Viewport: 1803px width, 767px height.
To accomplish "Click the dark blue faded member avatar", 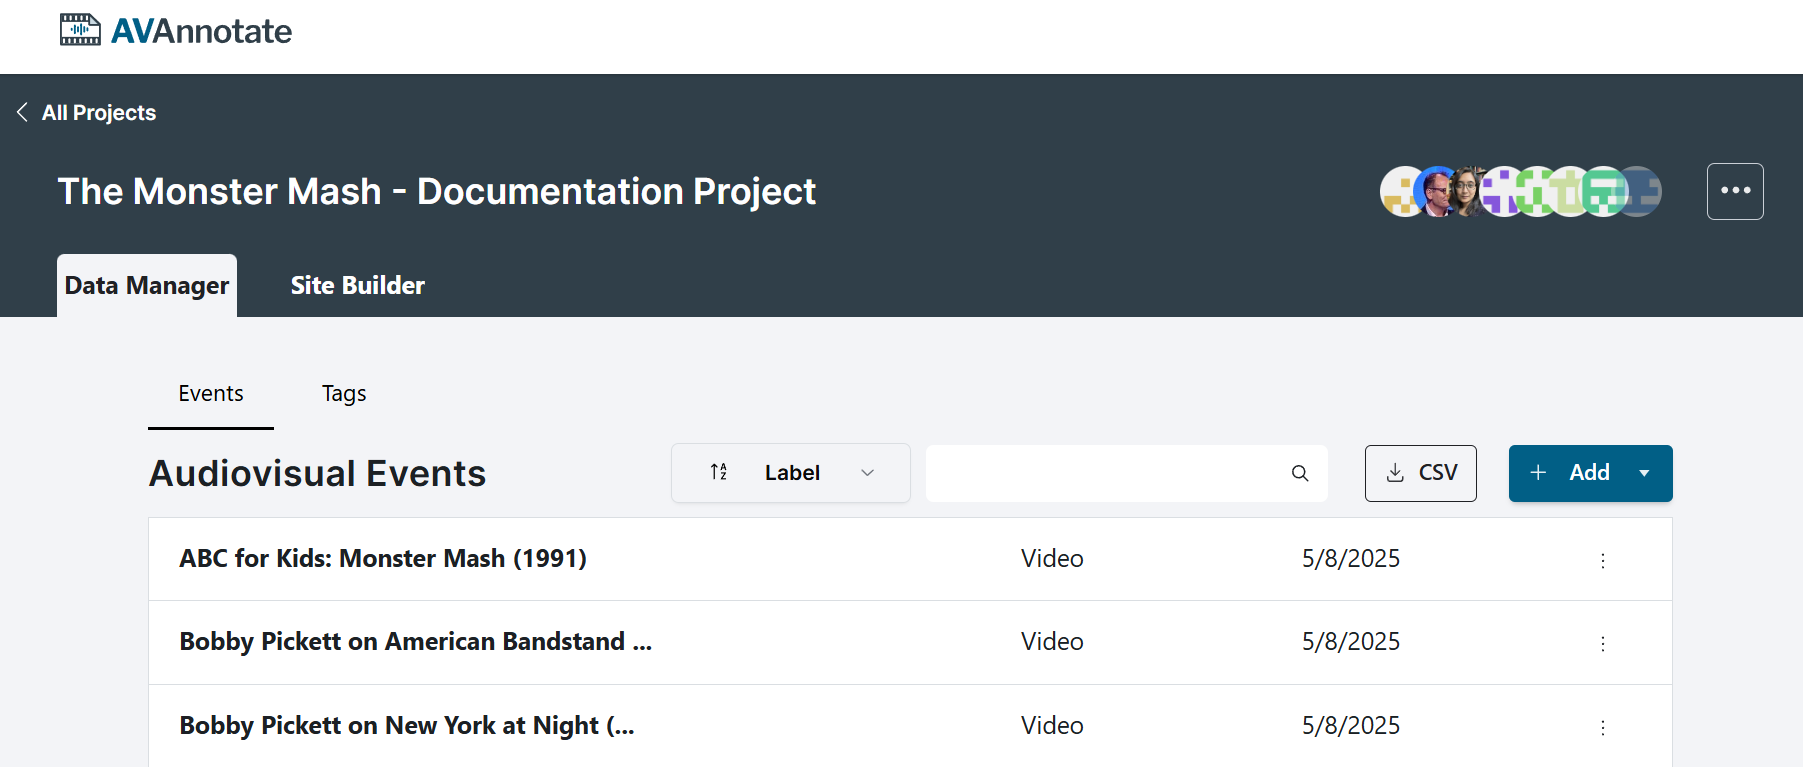I will pyautogui.click(x=1645, y=191).
